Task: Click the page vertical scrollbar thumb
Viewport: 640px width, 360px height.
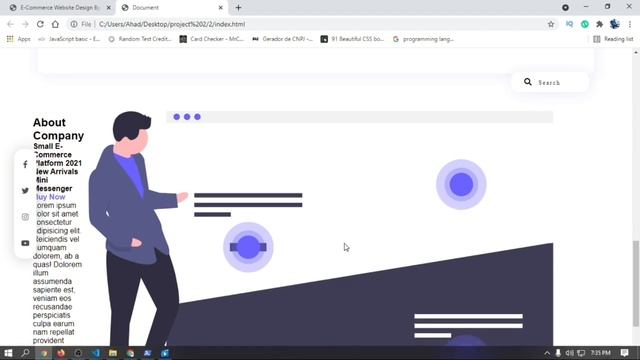Action: point(636,284)
